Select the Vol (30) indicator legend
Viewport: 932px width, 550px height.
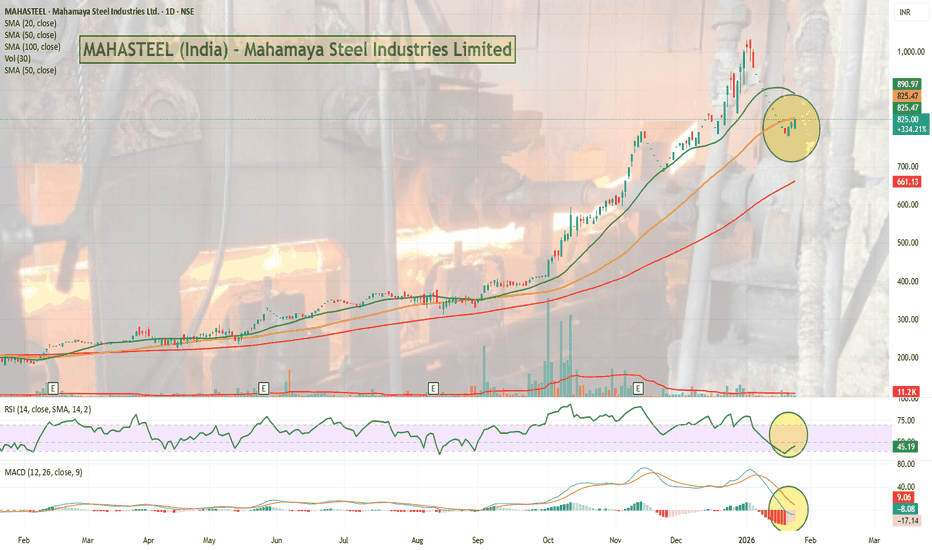[x=17, y=58]
